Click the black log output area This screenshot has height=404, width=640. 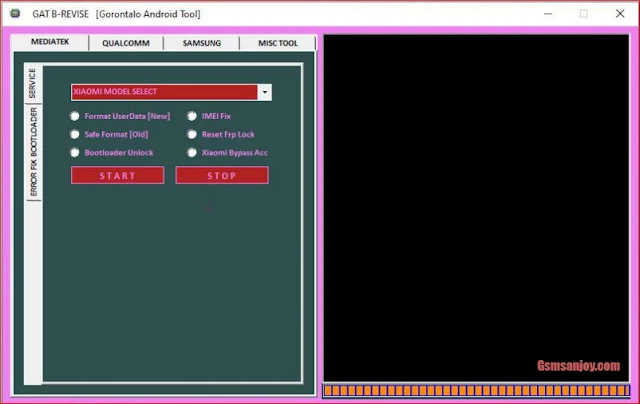(x=476, y=208)
